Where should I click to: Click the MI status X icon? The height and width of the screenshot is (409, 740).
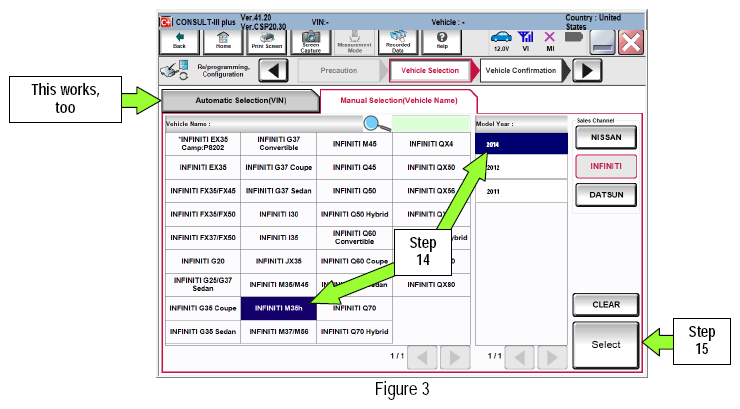[x=550, y=42]
